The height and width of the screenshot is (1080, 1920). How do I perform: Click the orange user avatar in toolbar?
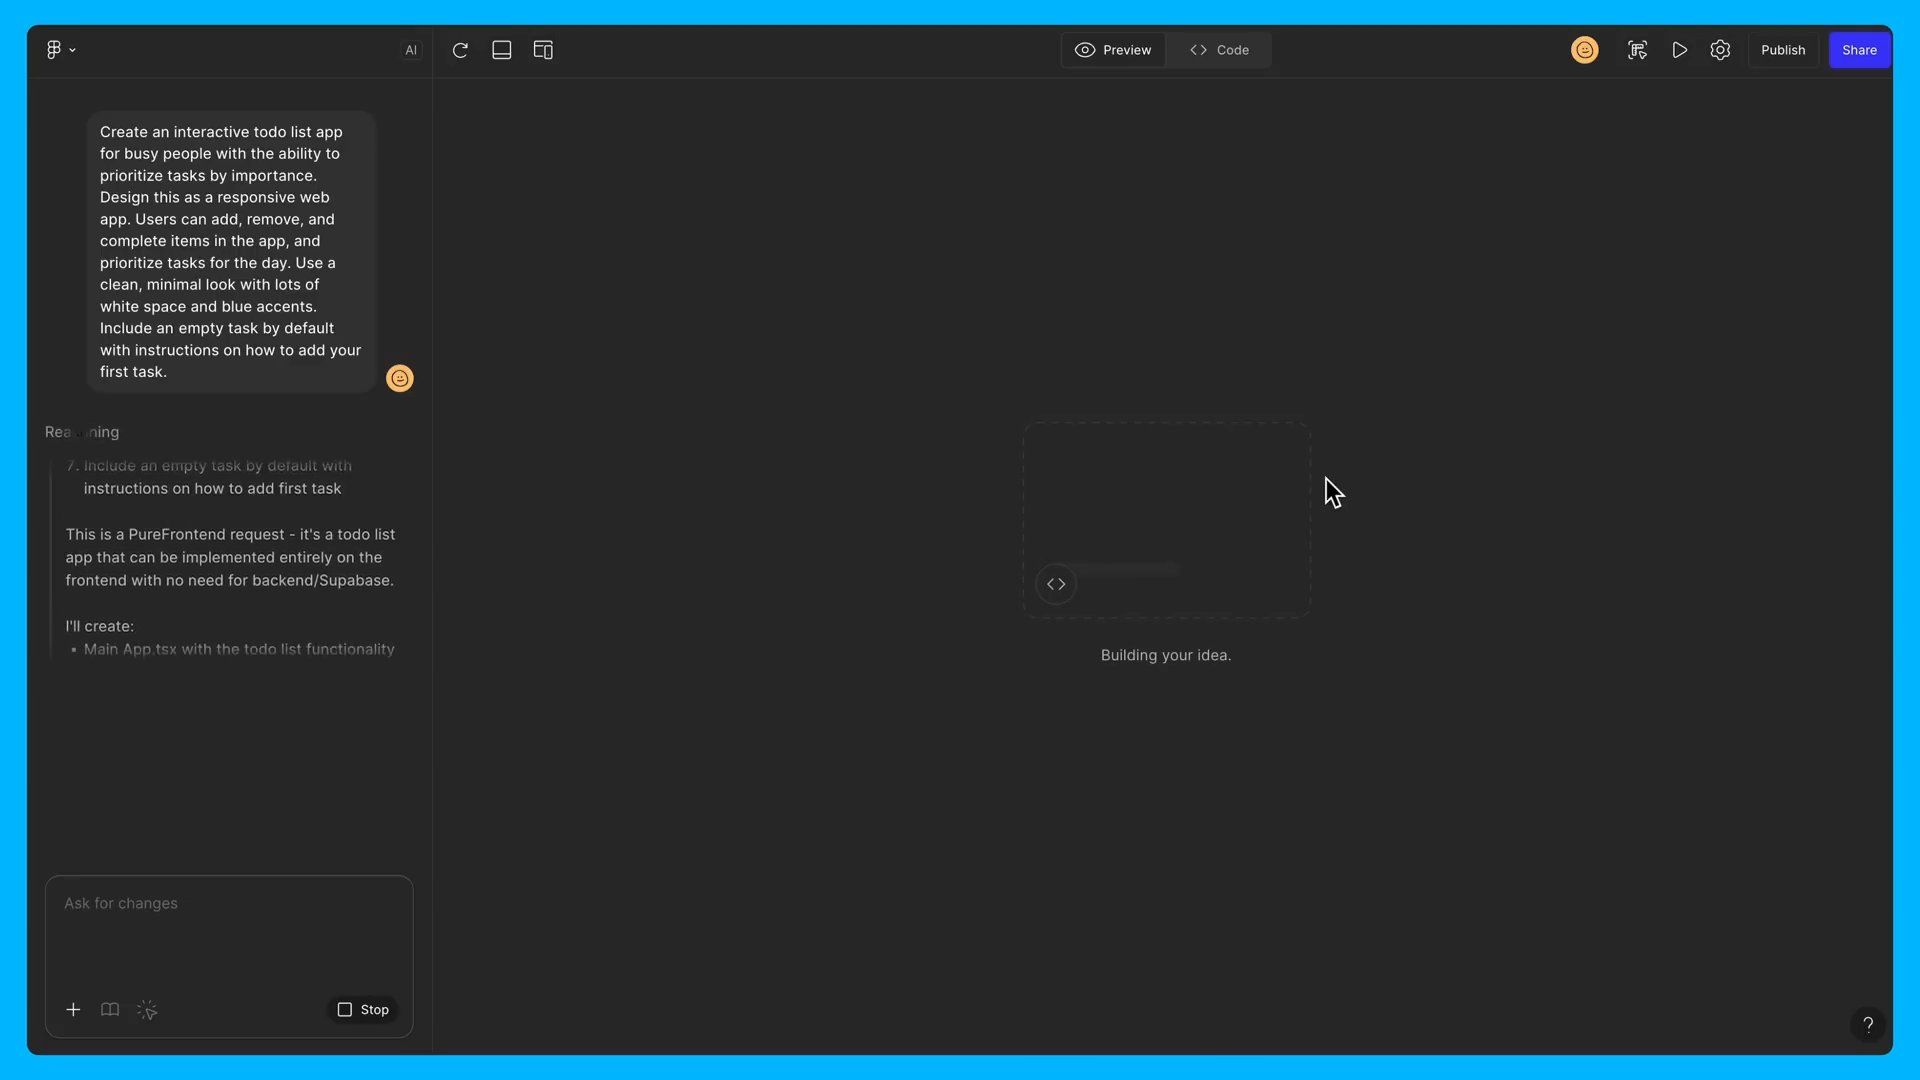pyautogui.click(x=1584, y=50)
